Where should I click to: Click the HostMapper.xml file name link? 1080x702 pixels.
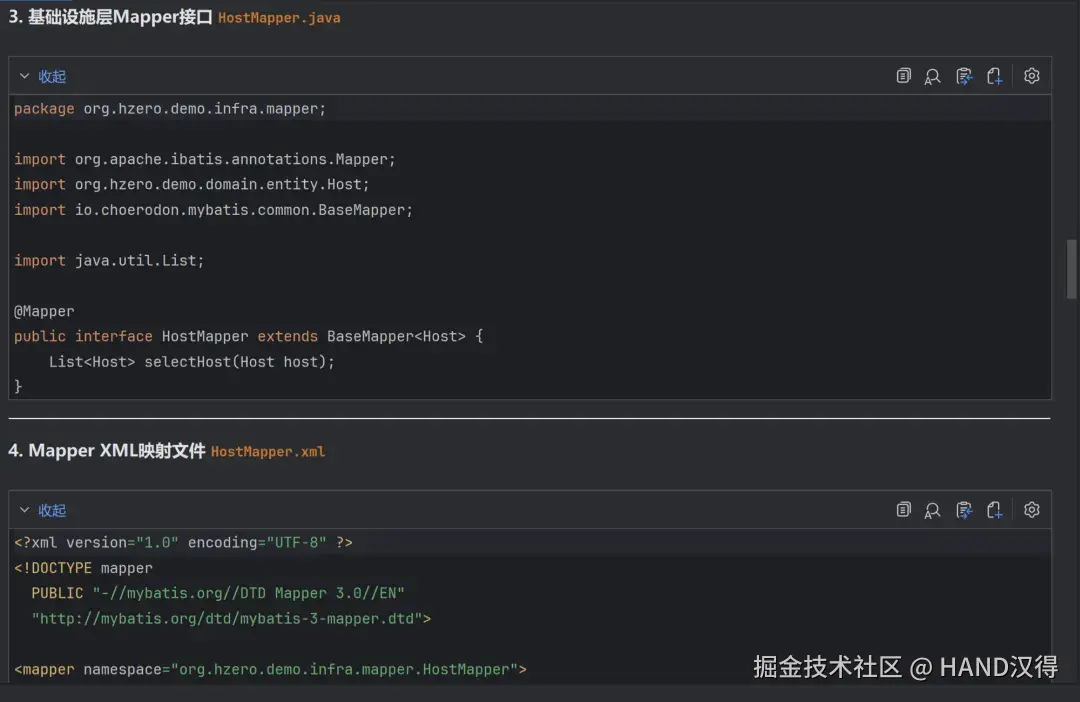[268, 452]
